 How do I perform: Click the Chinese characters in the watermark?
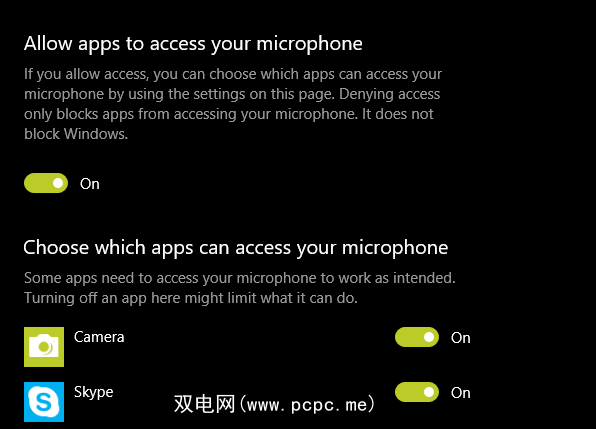coord(205,404)
